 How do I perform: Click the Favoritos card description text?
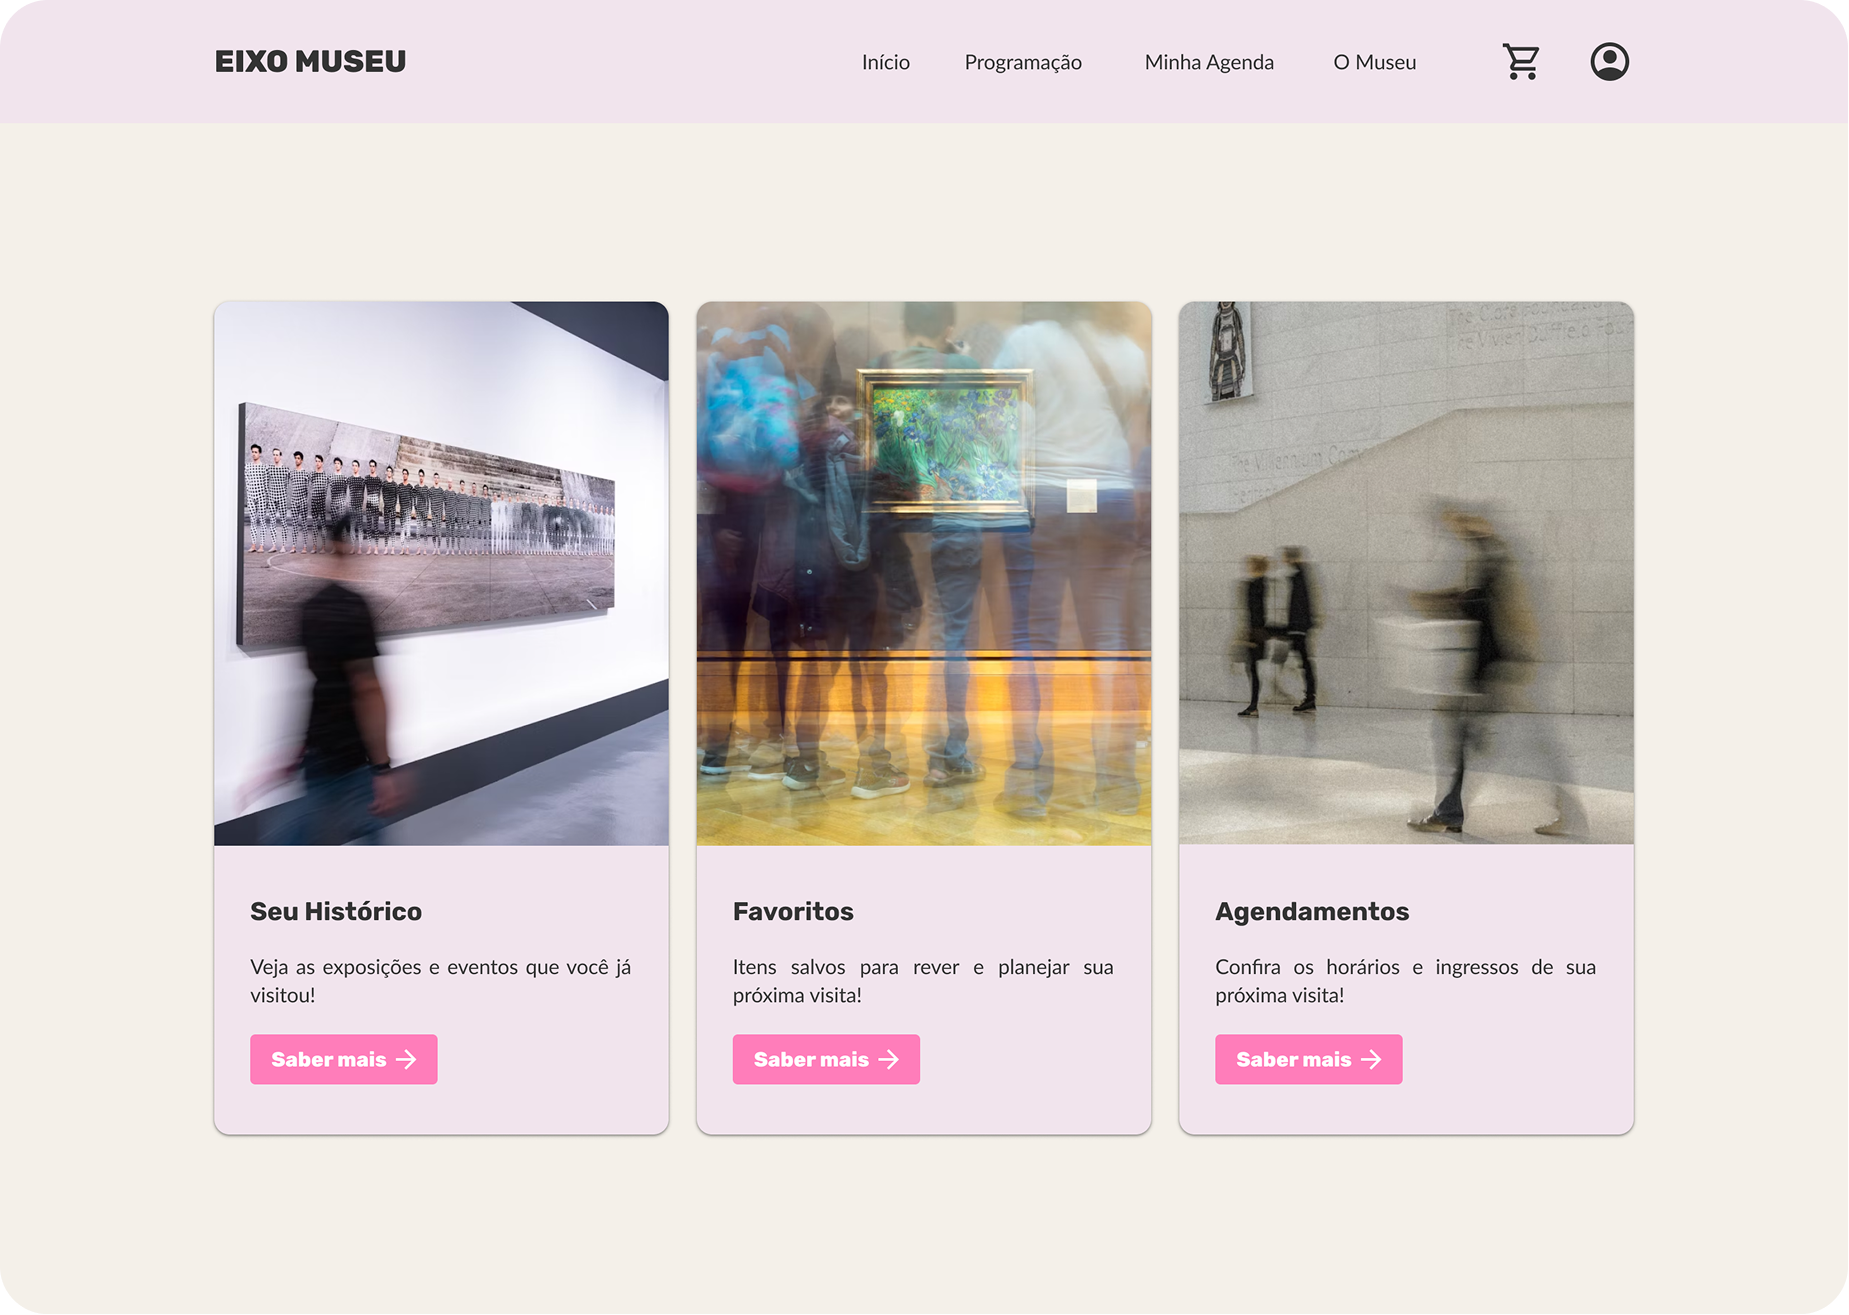click(922, 981)
